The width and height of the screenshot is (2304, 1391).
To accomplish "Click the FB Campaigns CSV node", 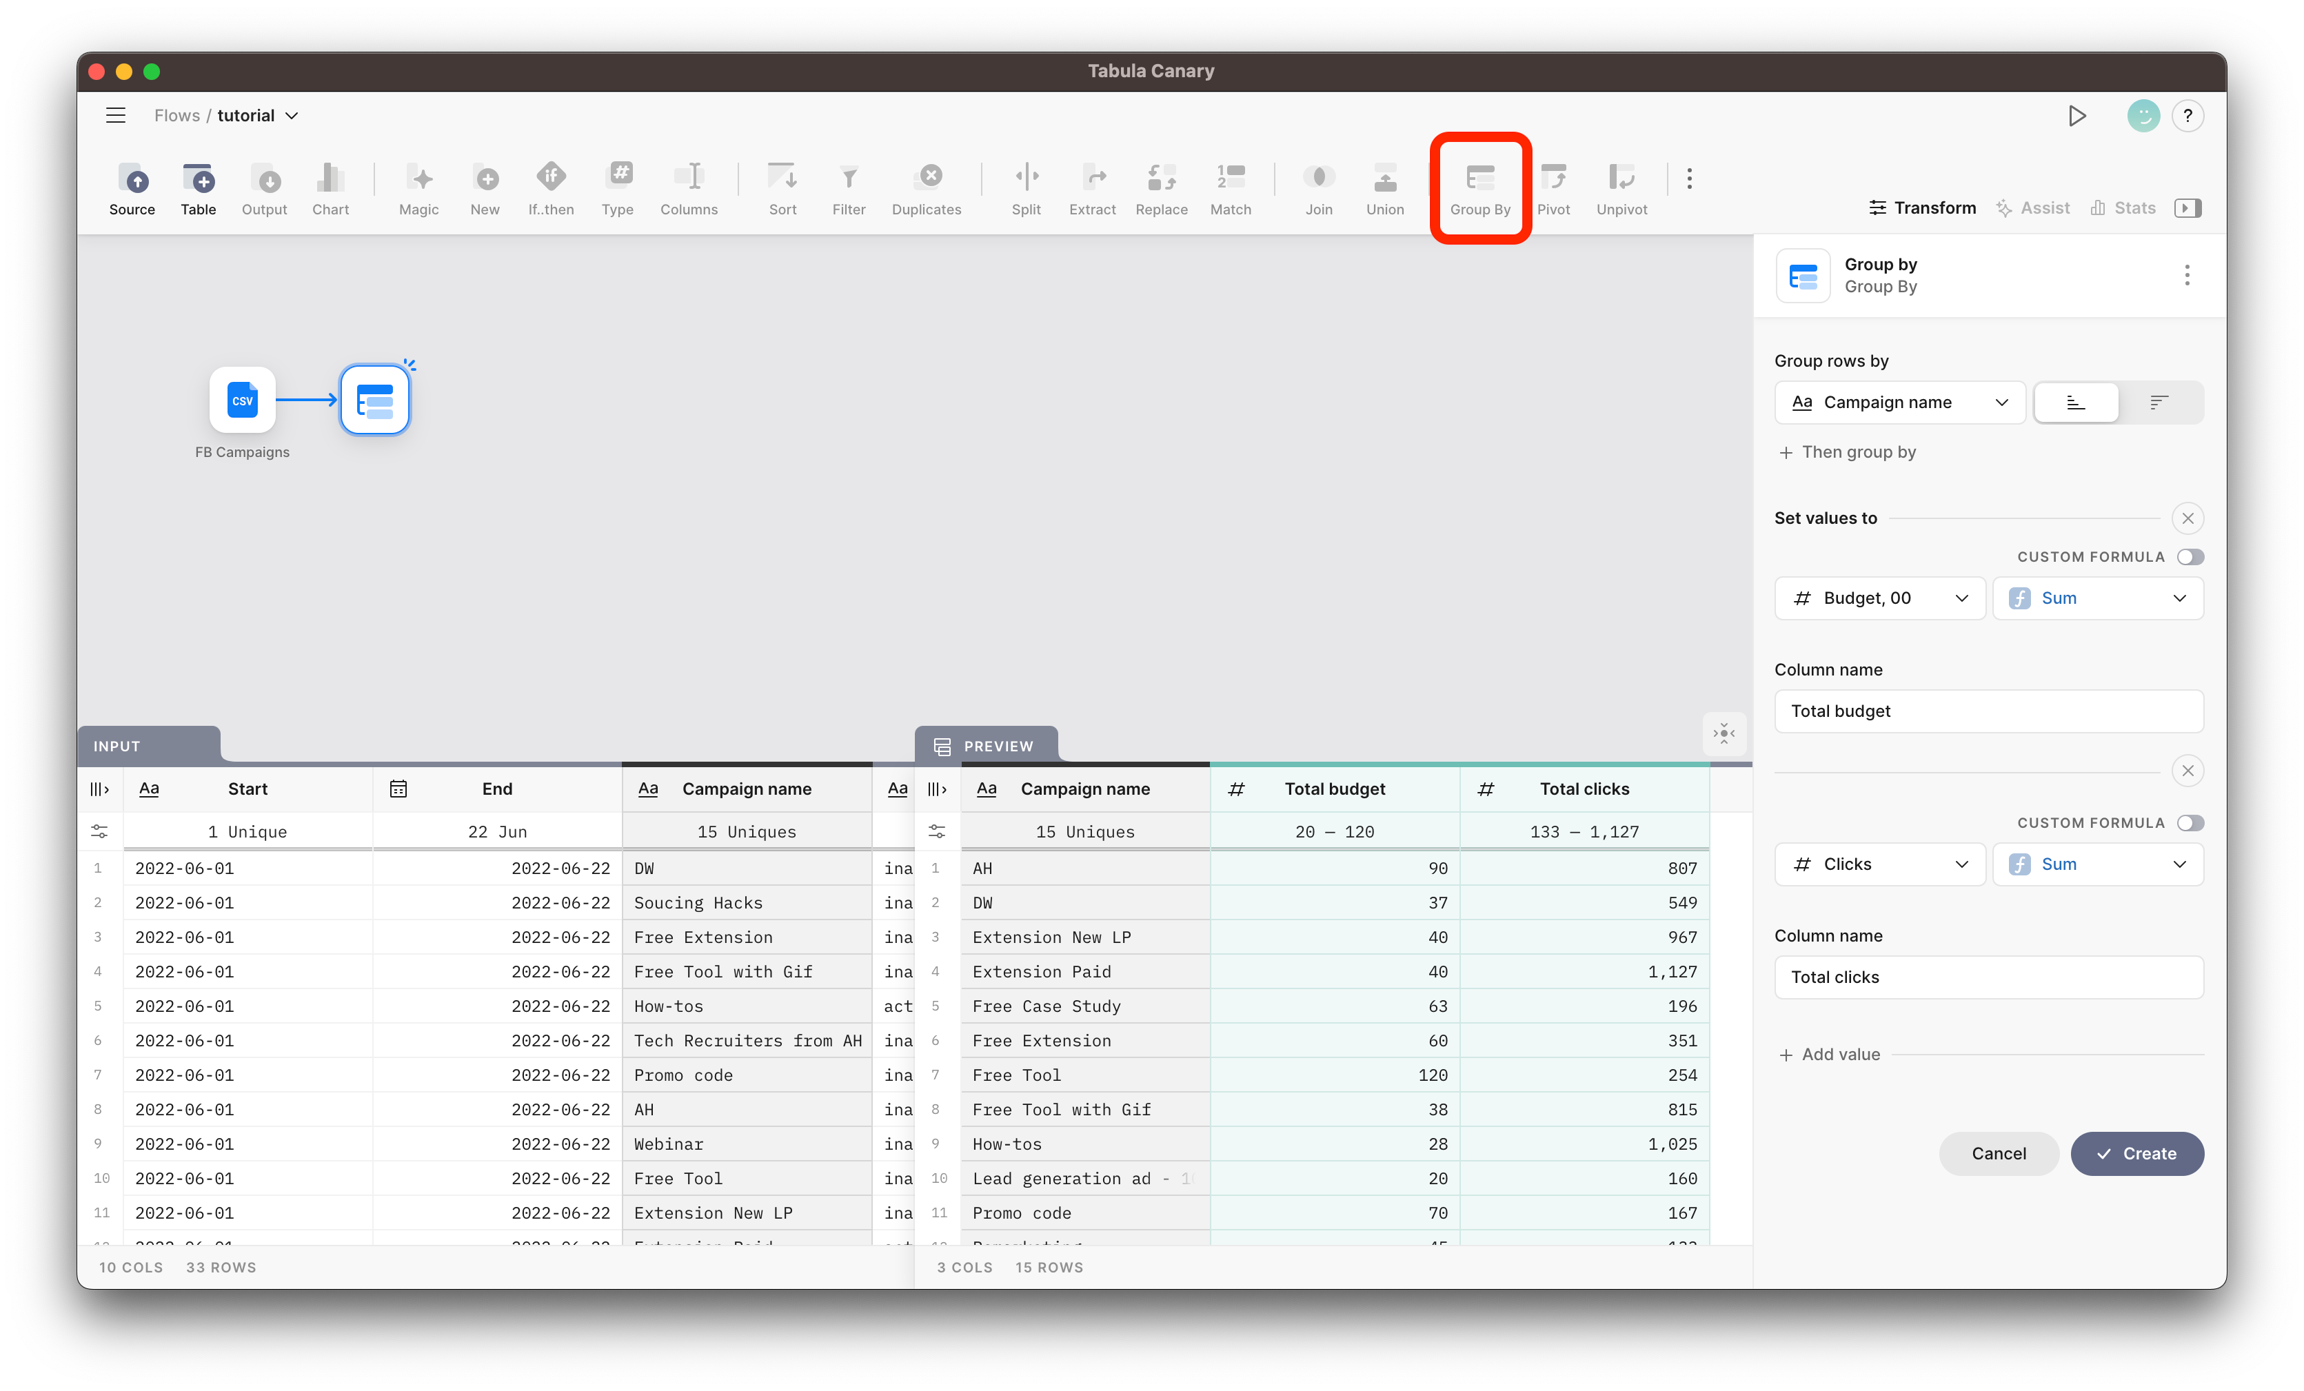I will (242, 400).
